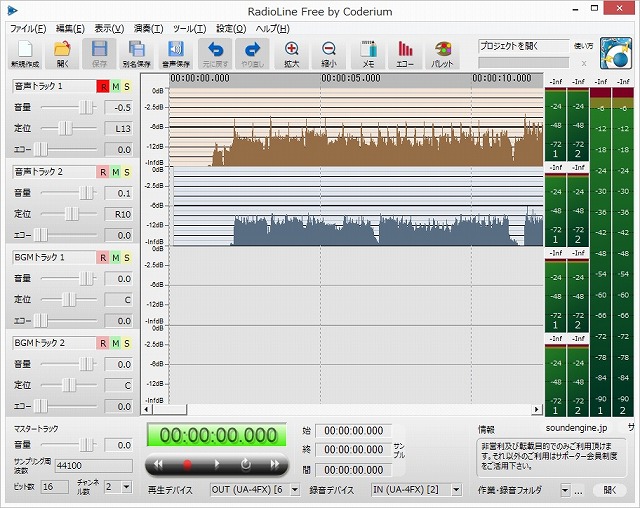
Task: Open the ツール(T) menu
Action: 189,29
